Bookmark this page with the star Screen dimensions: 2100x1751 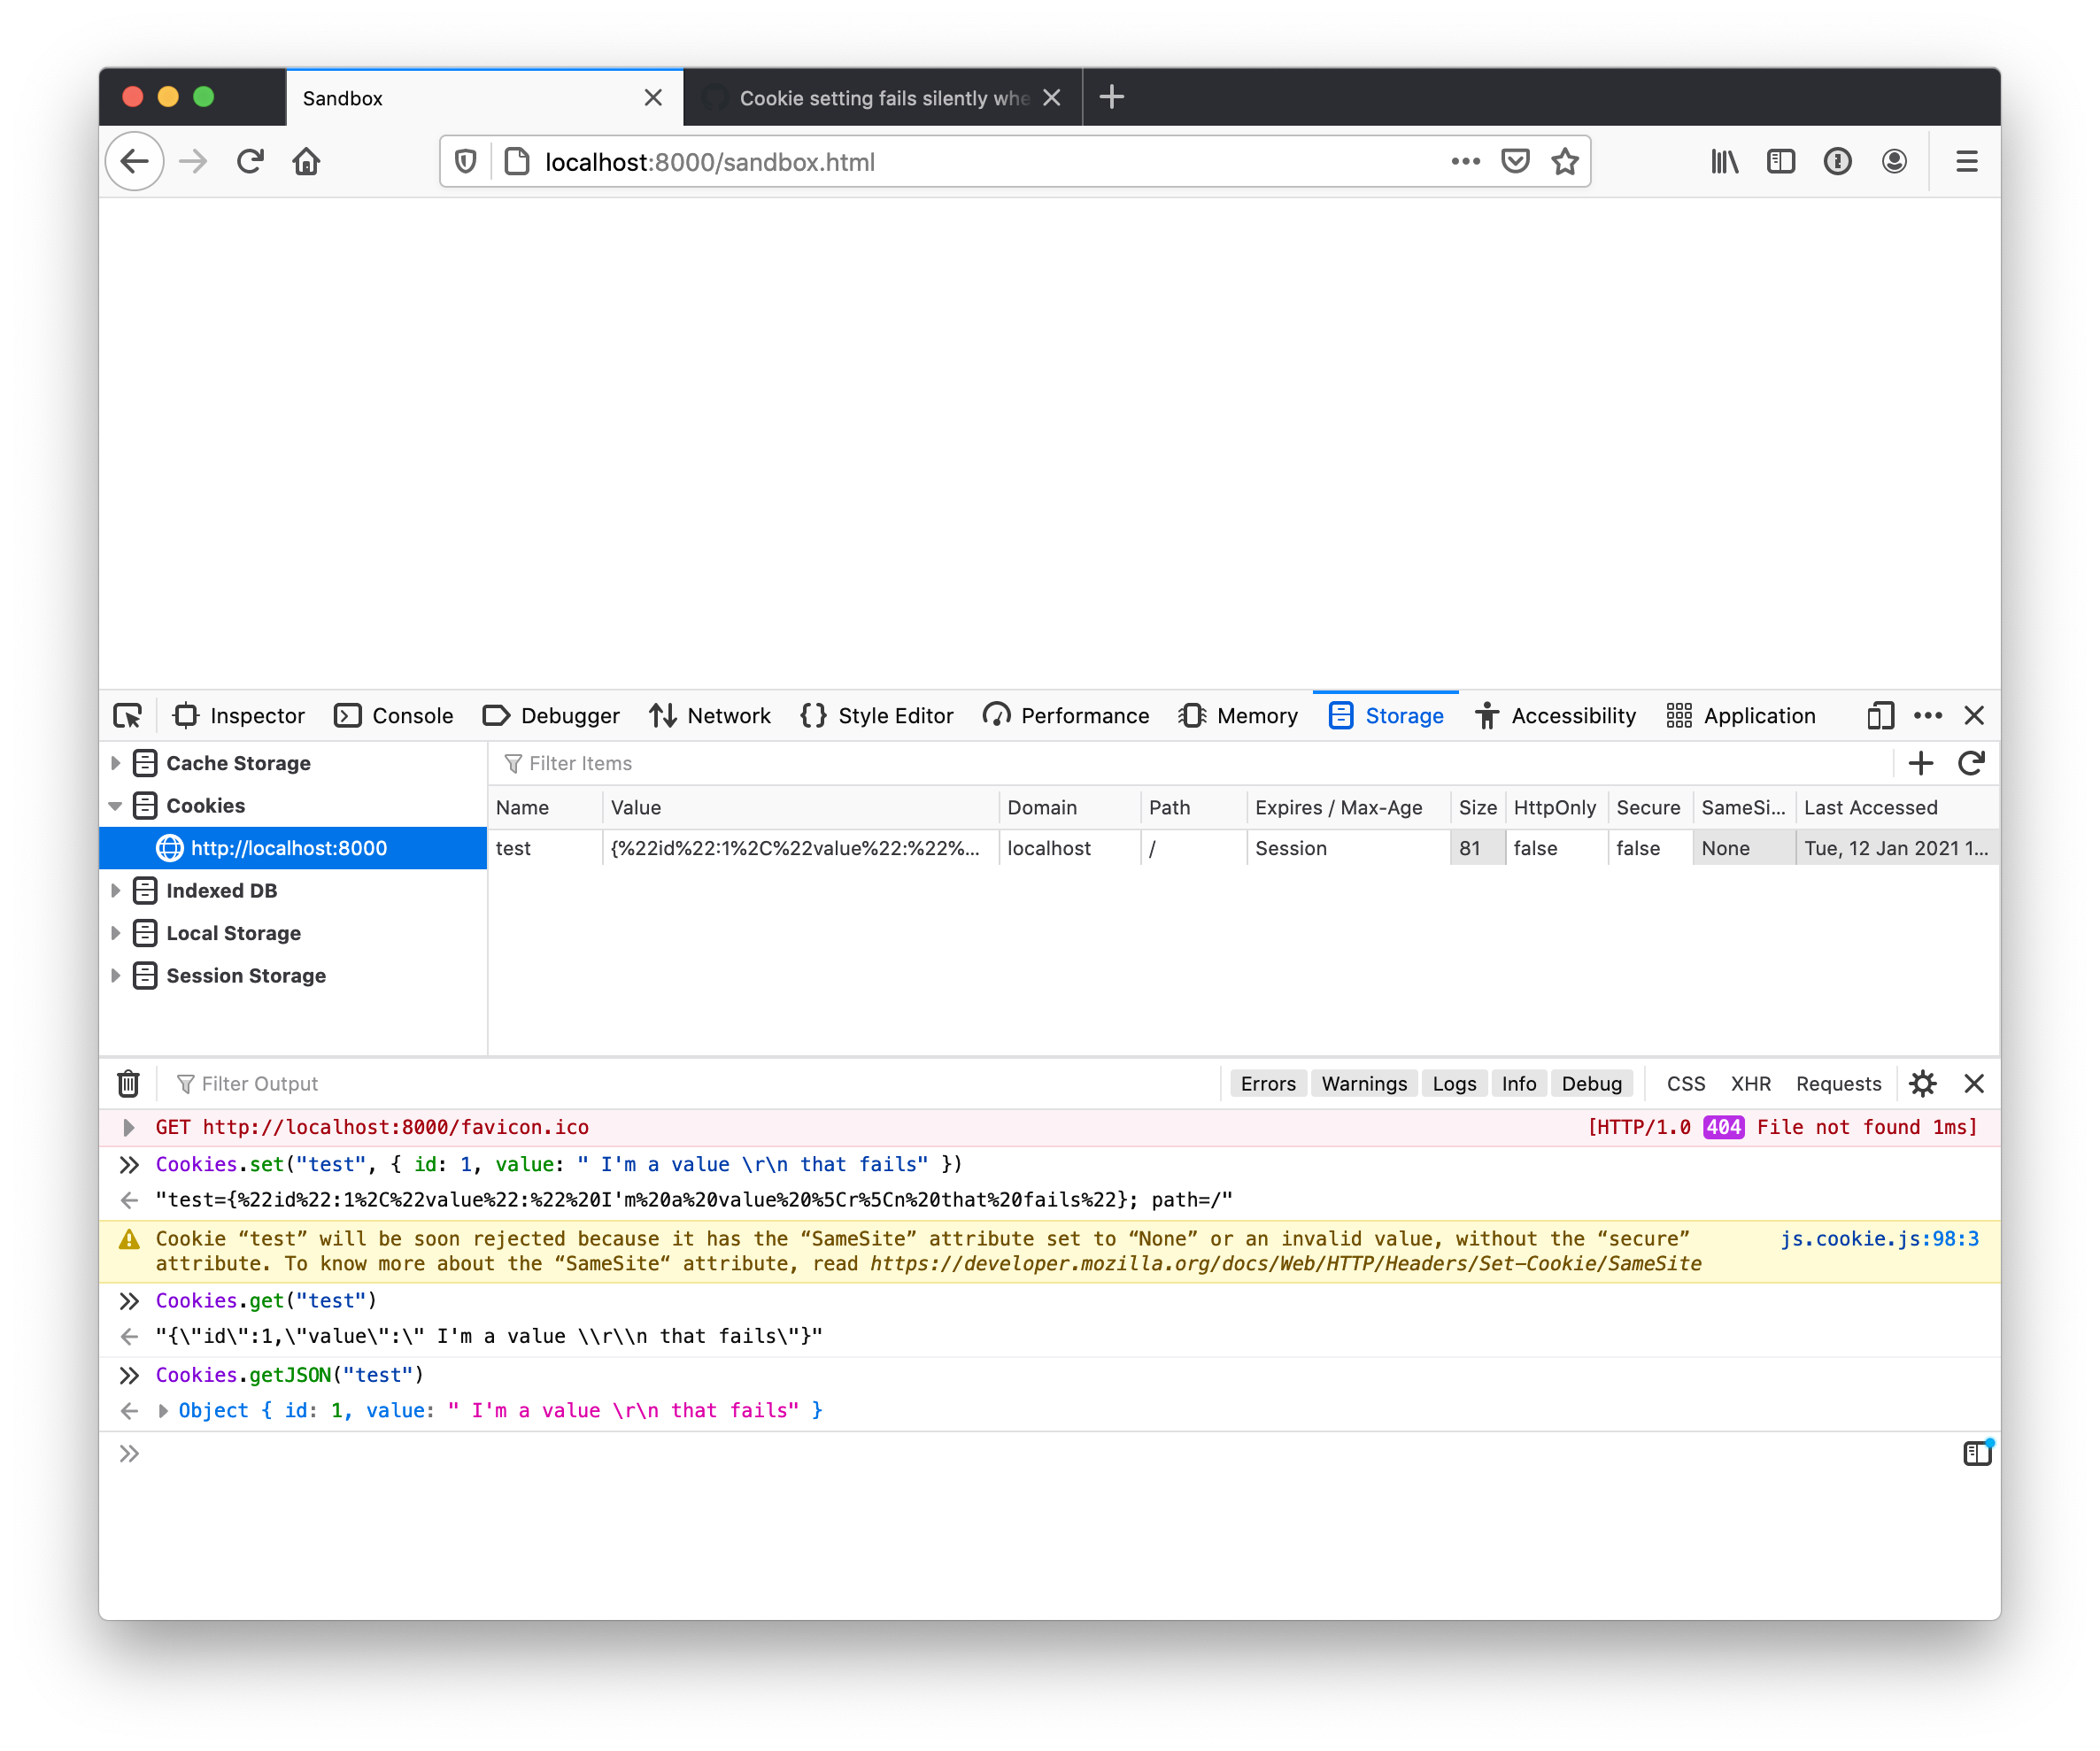[1565, 161]
